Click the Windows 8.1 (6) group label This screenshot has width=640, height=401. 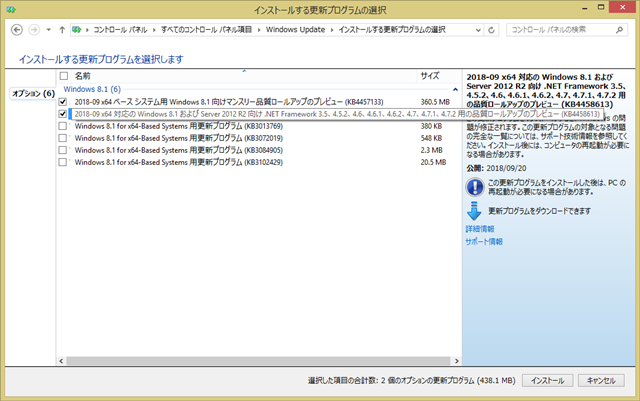[x=92, y=89]
